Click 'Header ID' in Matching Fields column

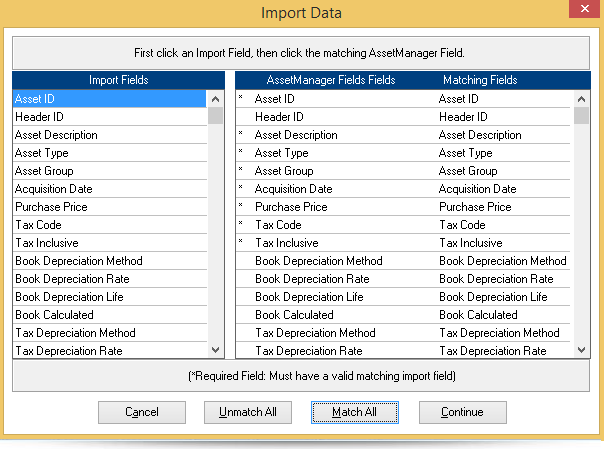[463, 117]
